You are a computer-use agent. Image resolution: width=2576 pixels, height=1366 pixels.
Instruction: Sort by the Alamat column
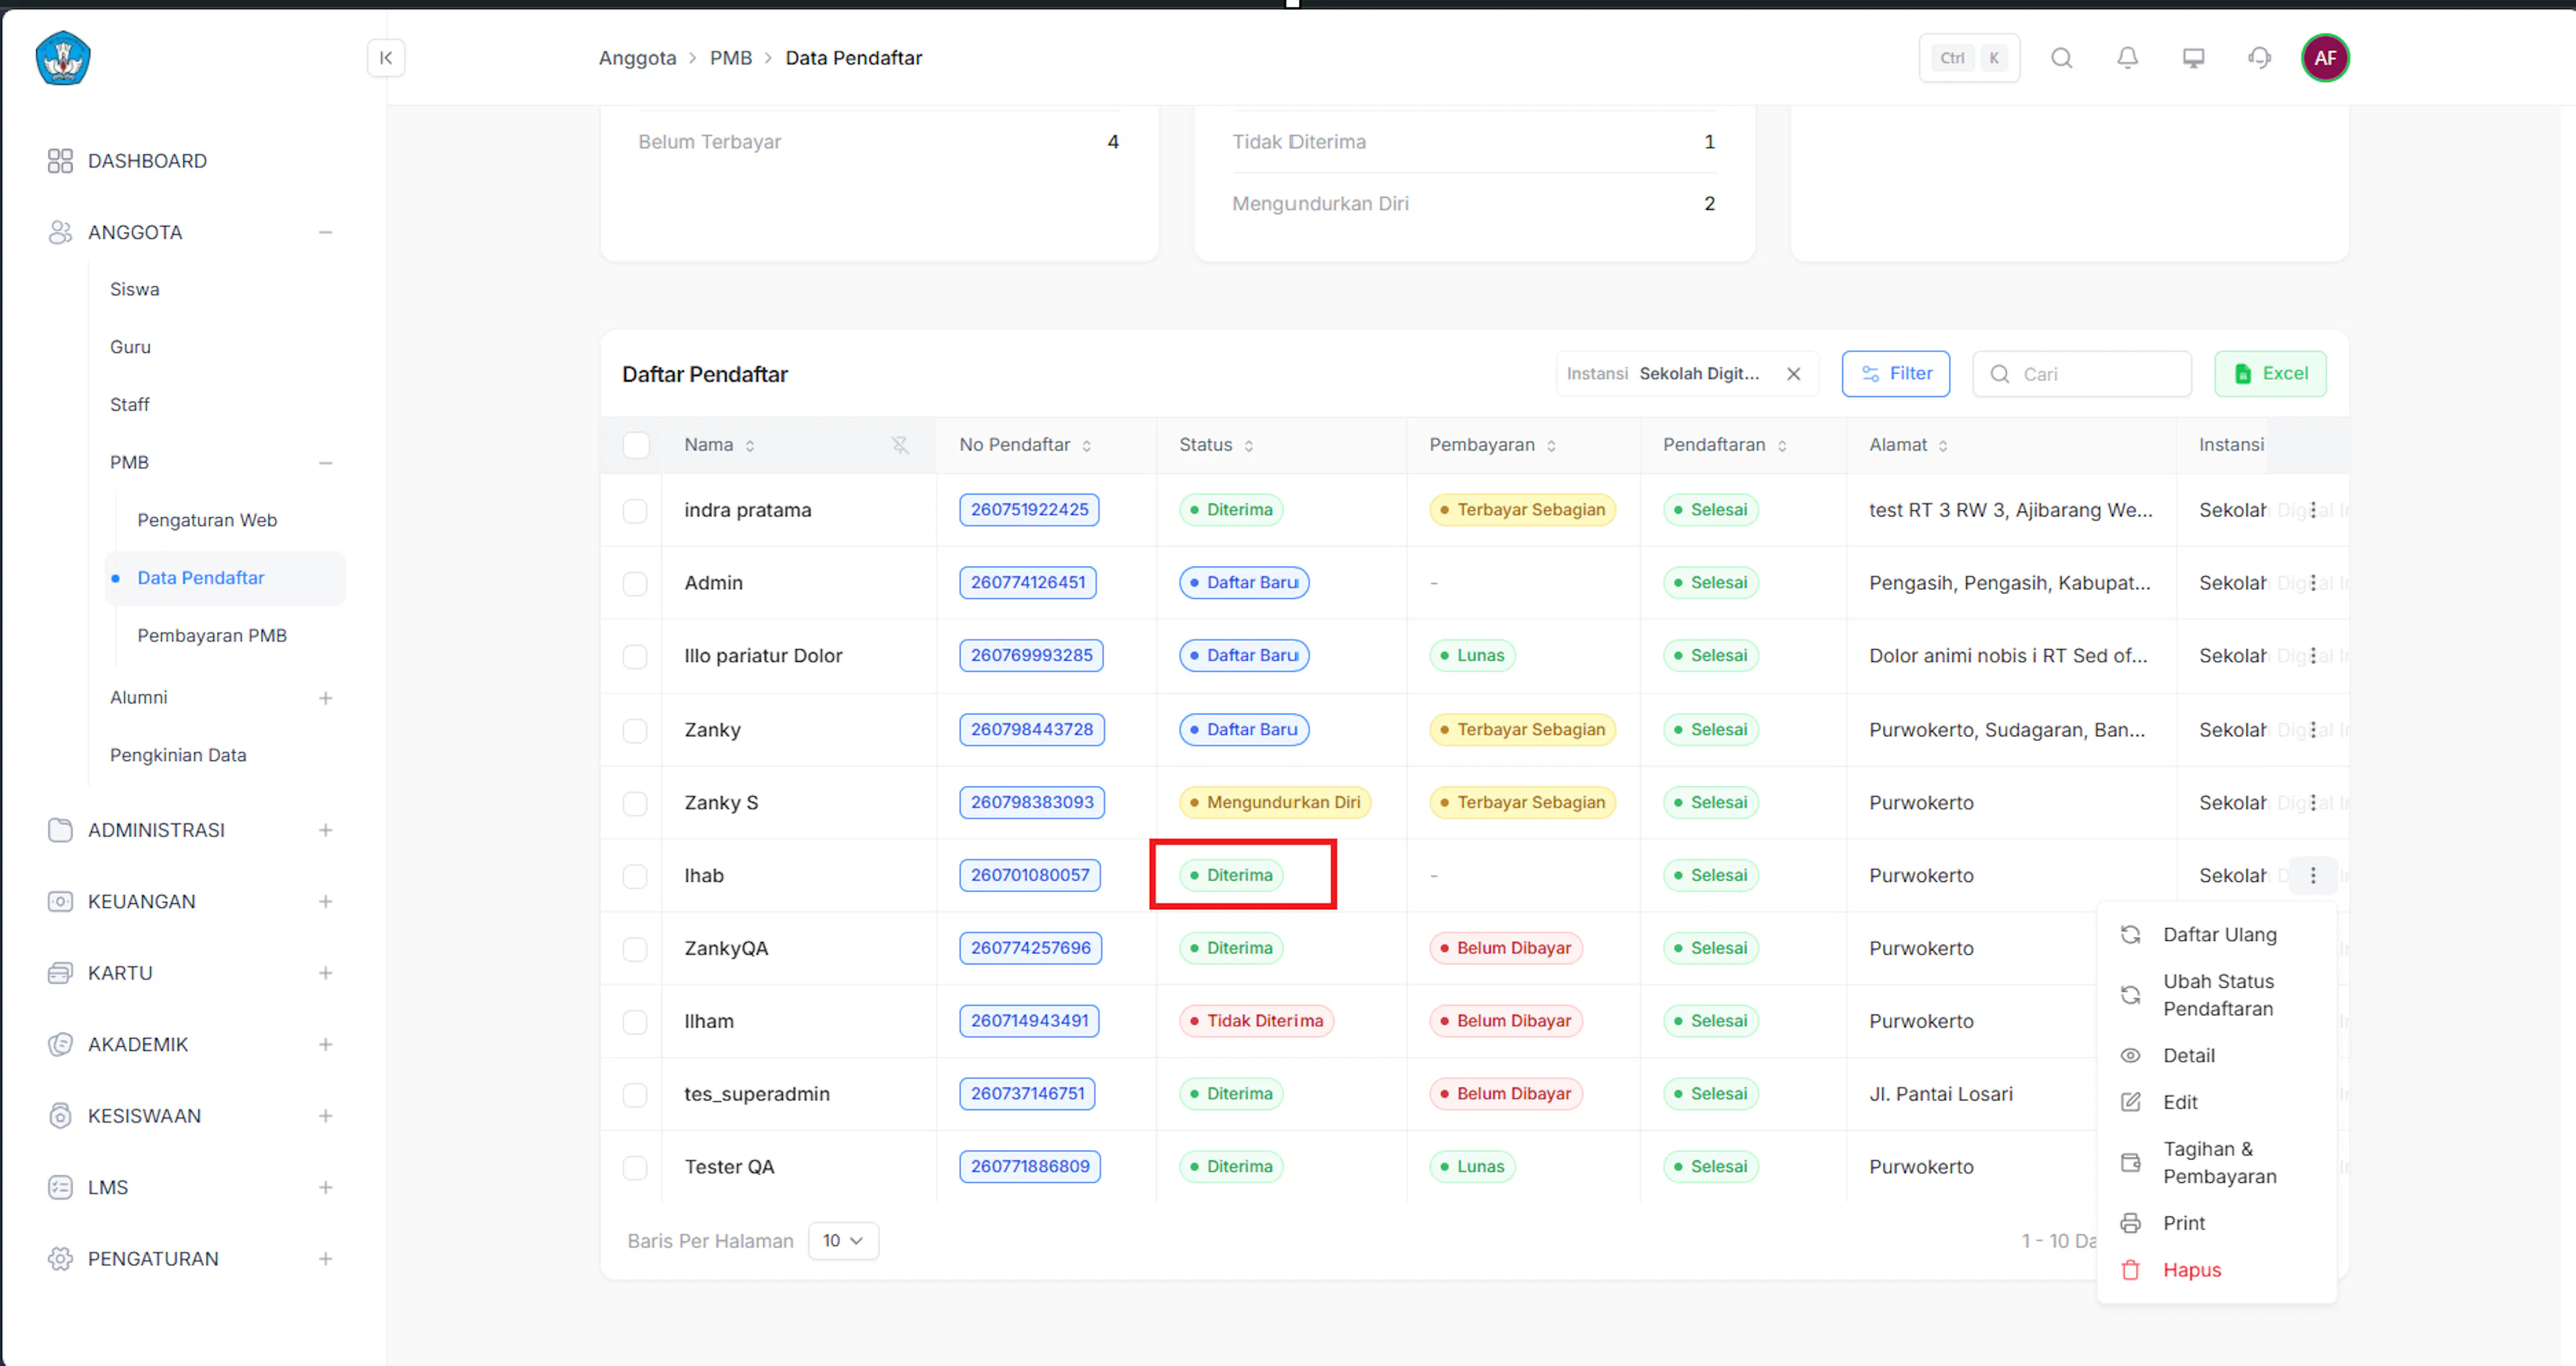coord(1943,446)
